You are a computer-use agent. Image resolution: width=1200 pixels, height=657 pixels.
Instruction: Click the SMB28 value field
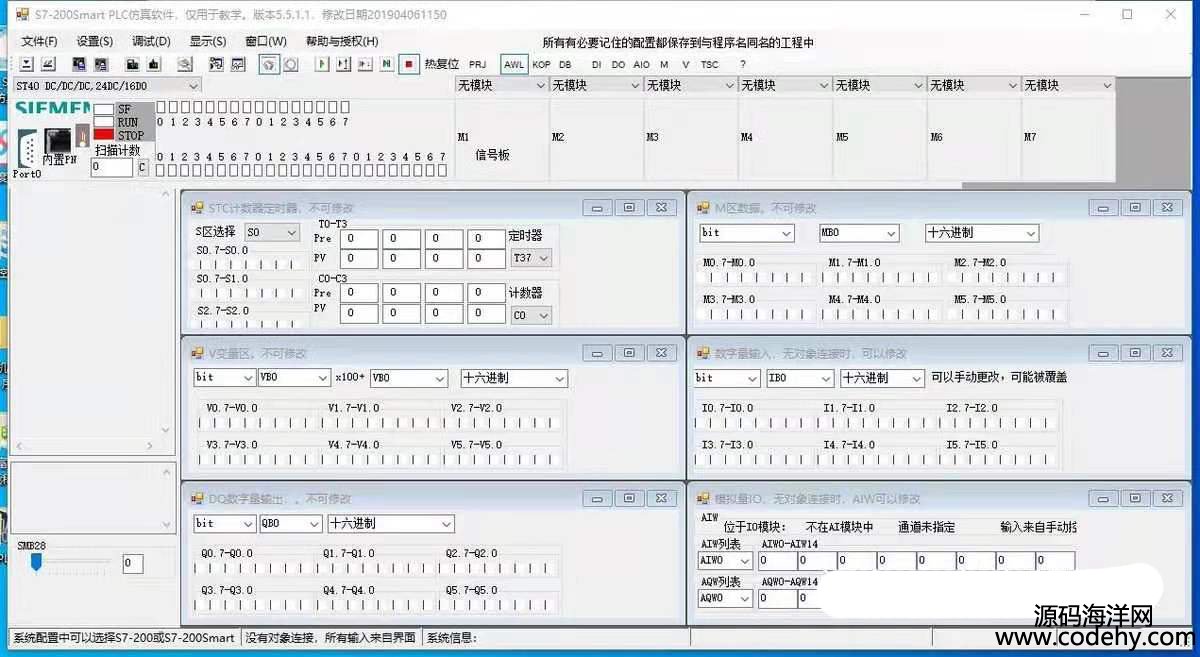point(133,564)
